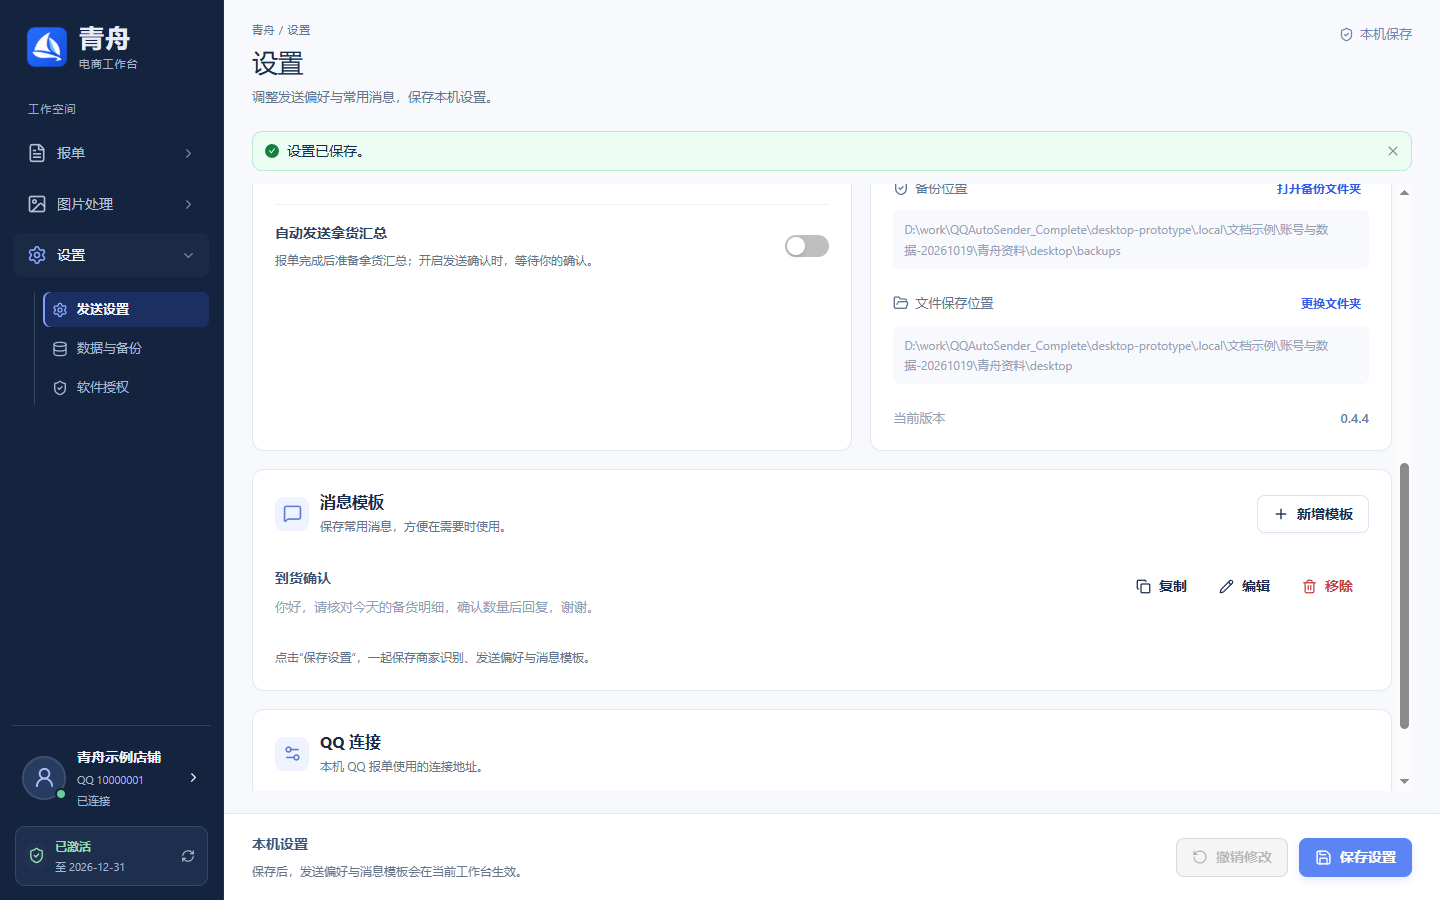The image size is (1440, 900).
Task: Click the 新增模板 button
Action: click(1313, 514)
